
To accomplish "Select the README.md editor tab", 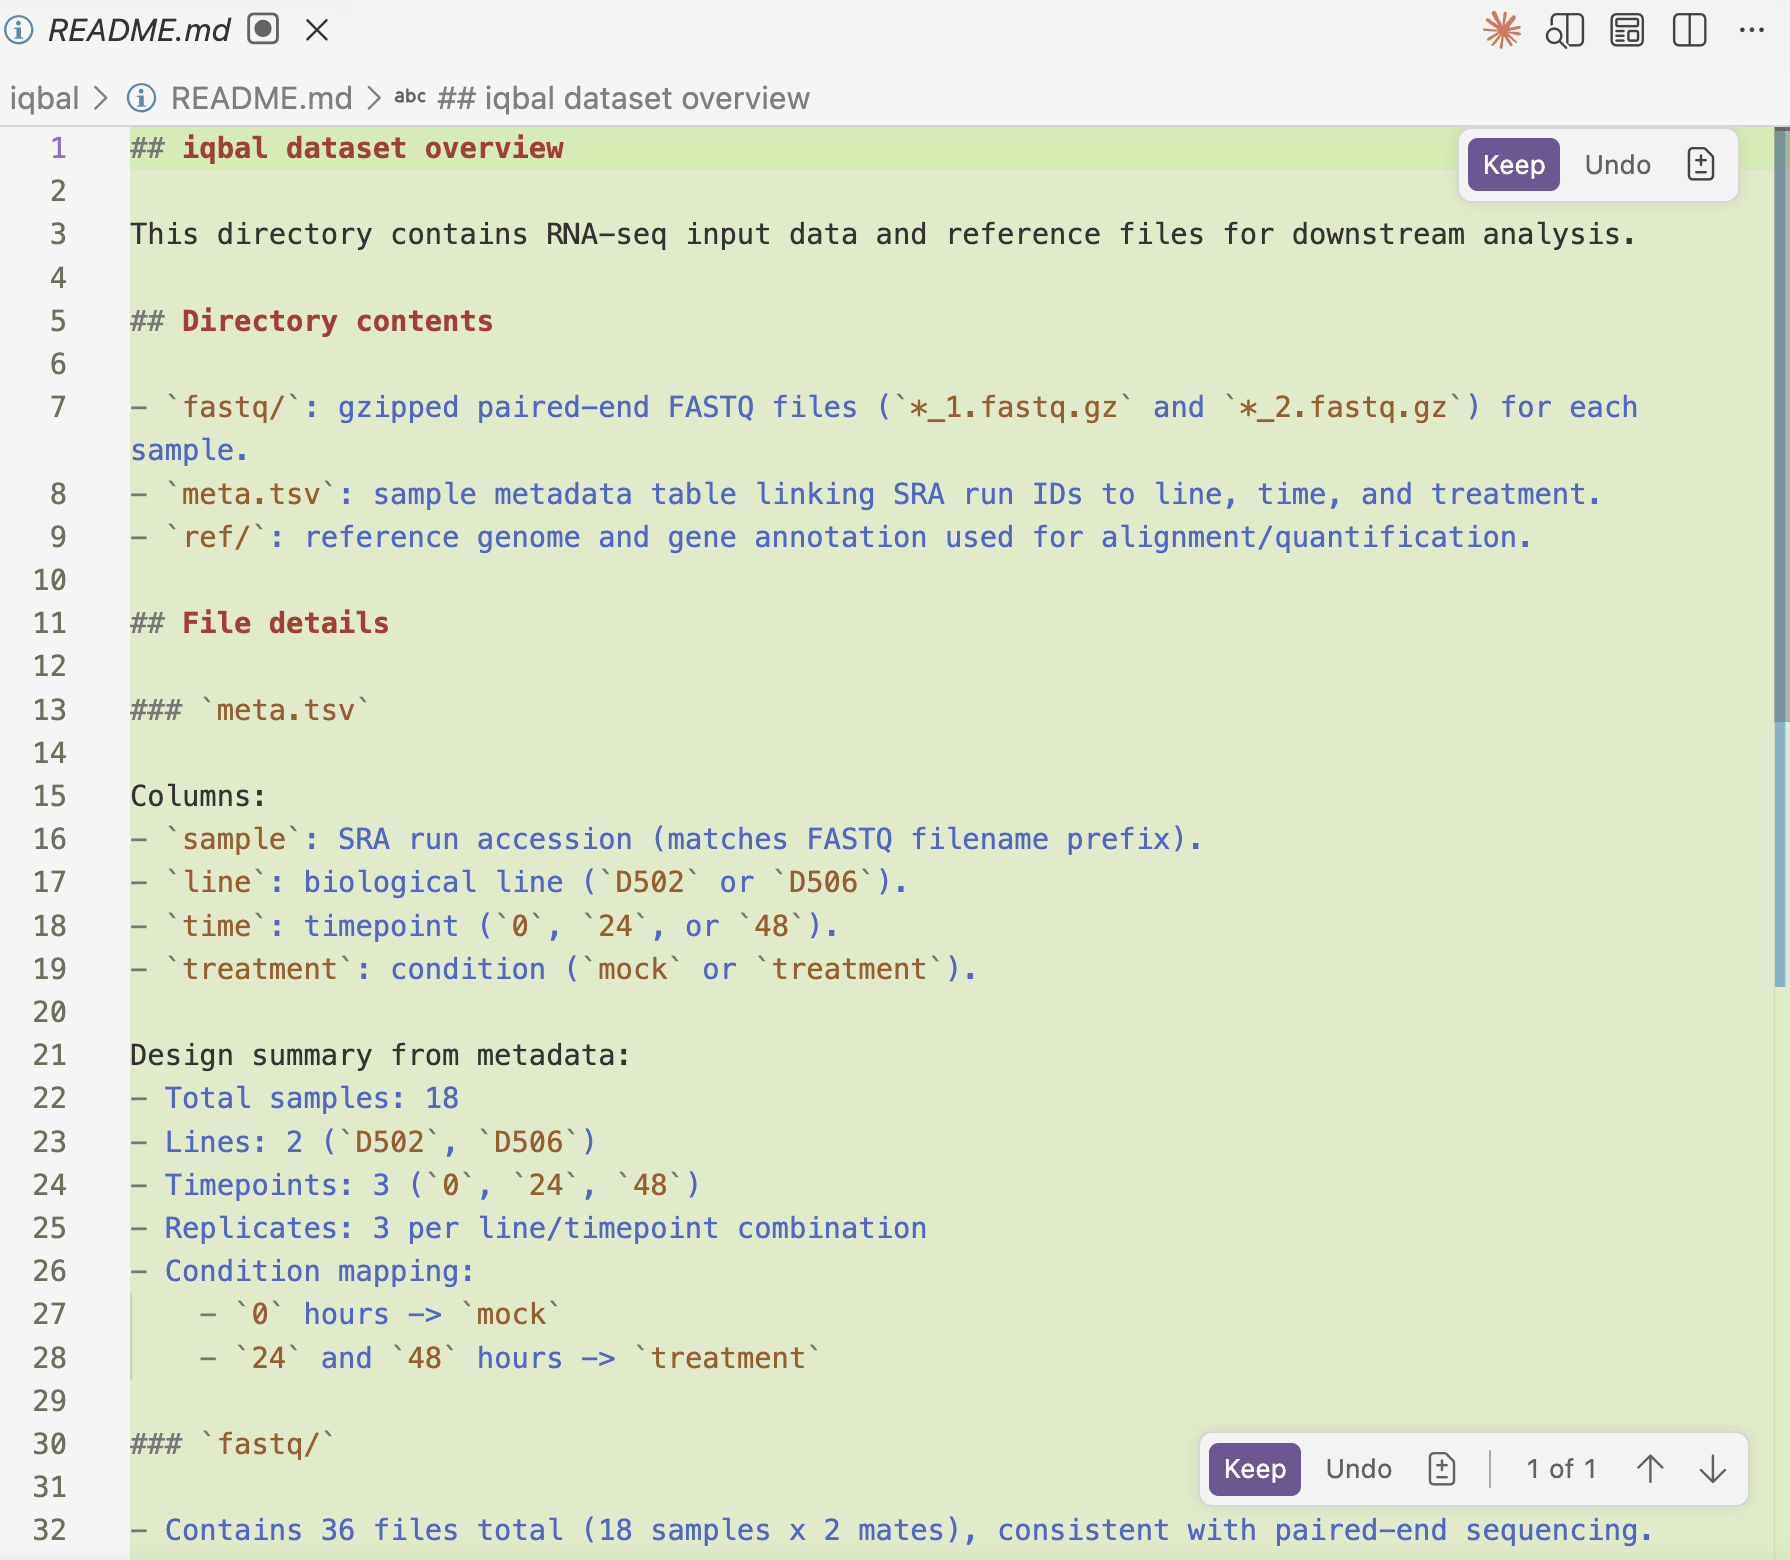I will point(139,30).
